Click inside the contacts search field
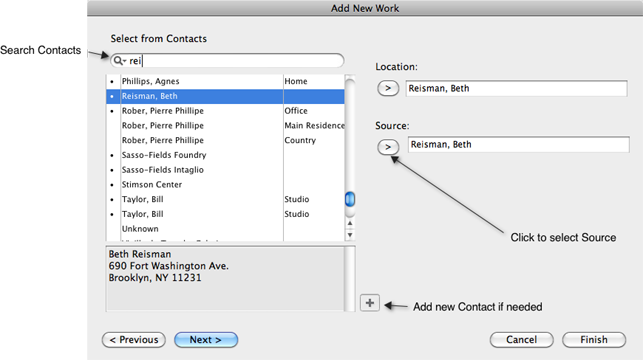This screenshot has width=643, height=360. tap(227, 61)
